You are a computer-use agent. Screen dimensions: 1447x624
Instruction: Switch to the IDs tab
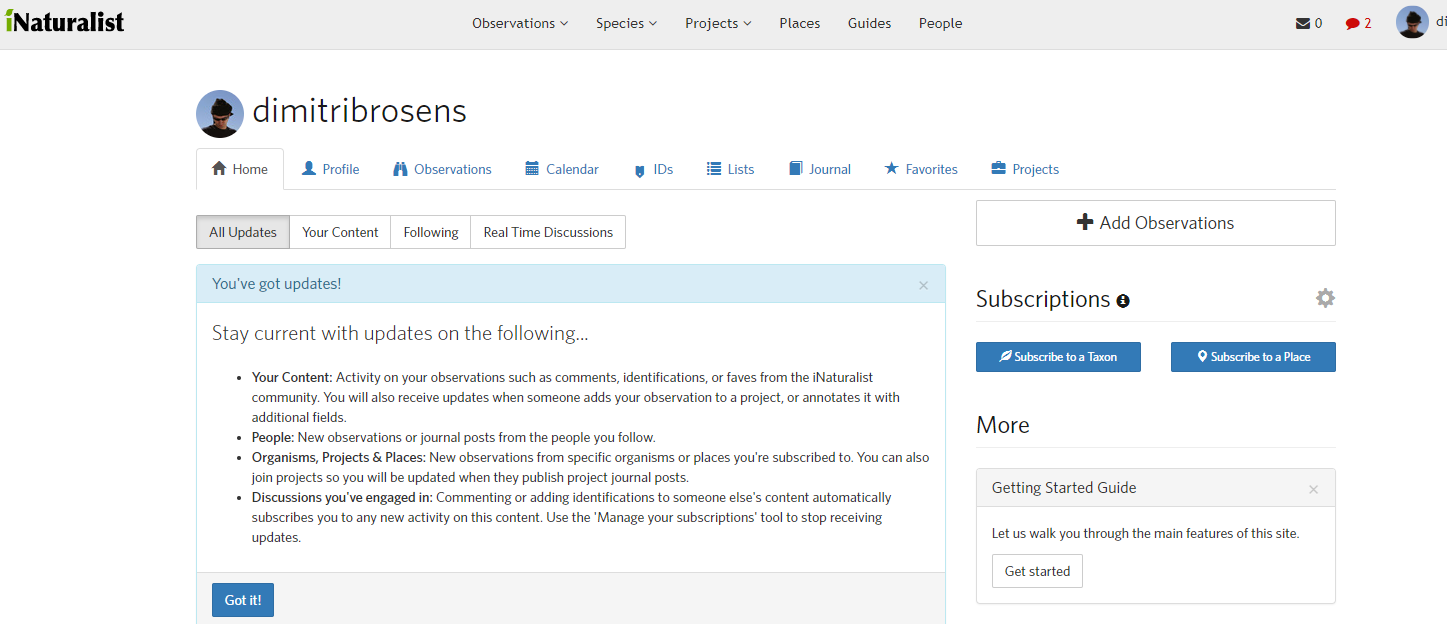(654, 169)
